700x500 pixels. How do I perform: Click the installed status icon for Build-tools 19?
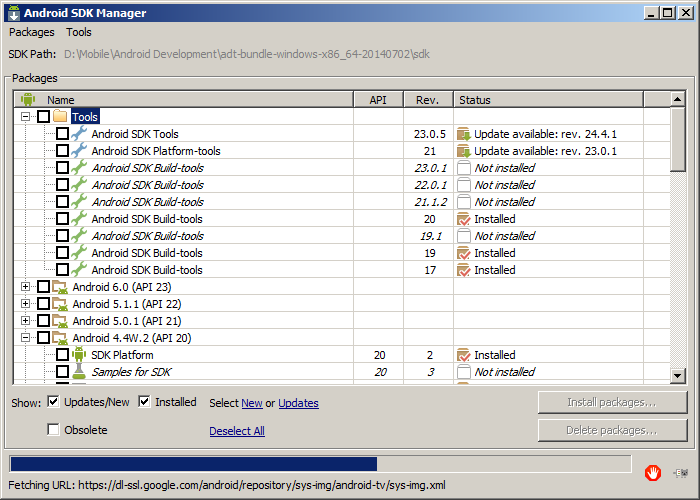464,253
